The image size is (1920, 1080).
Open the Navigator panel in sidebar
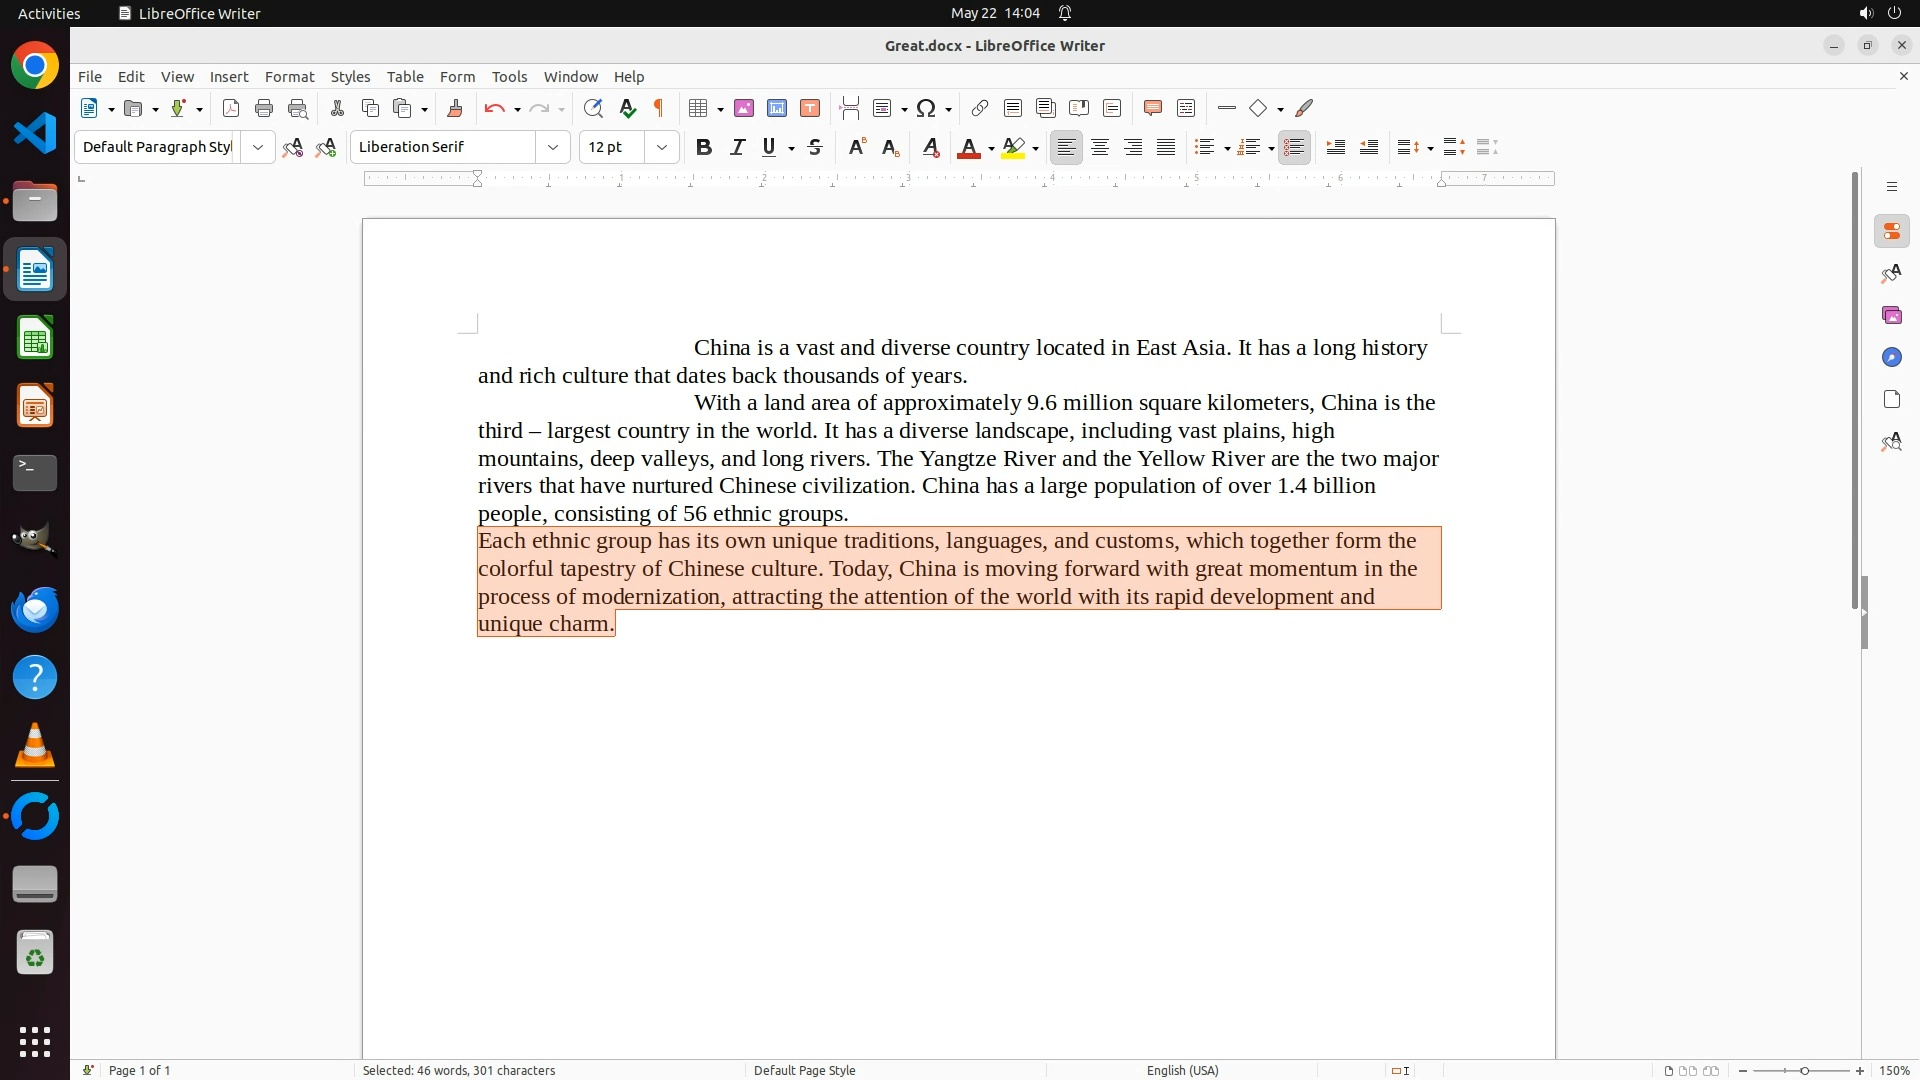tap(1891, 358)
